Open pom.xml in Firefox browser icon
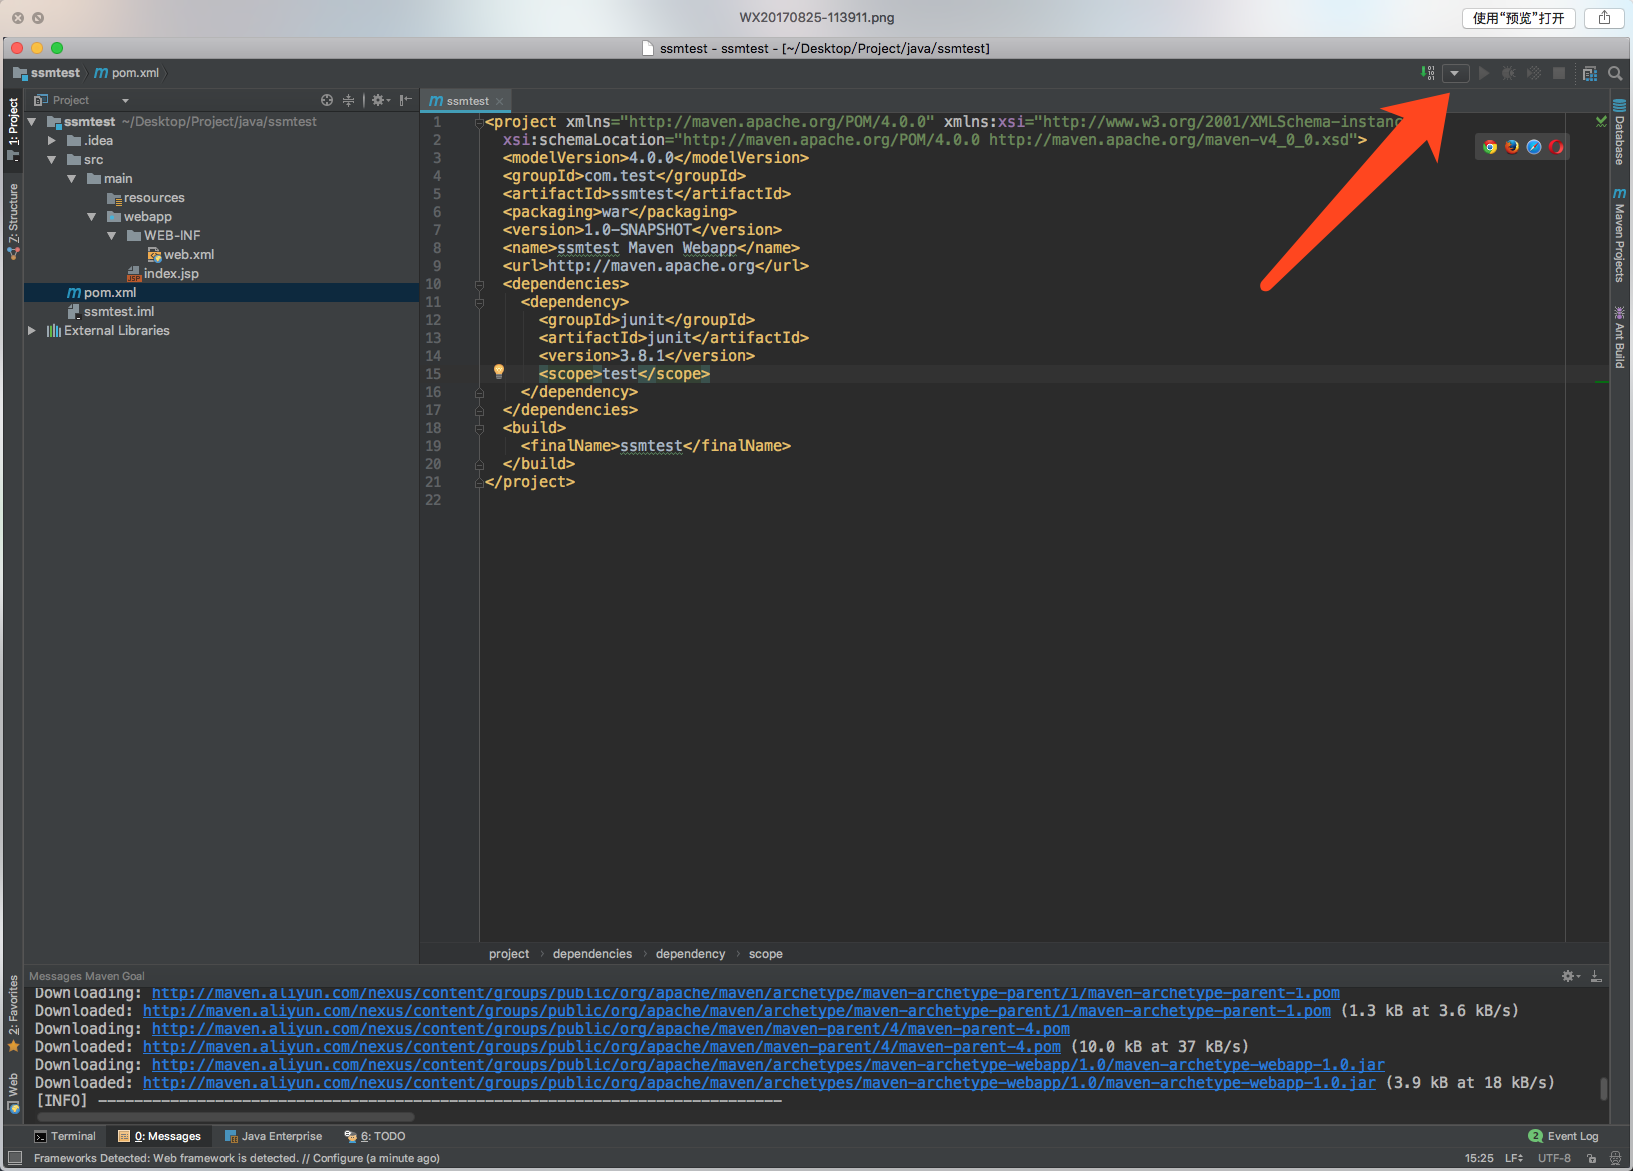Viewport: 1633px width, 1171px height. coord(1512,147)
